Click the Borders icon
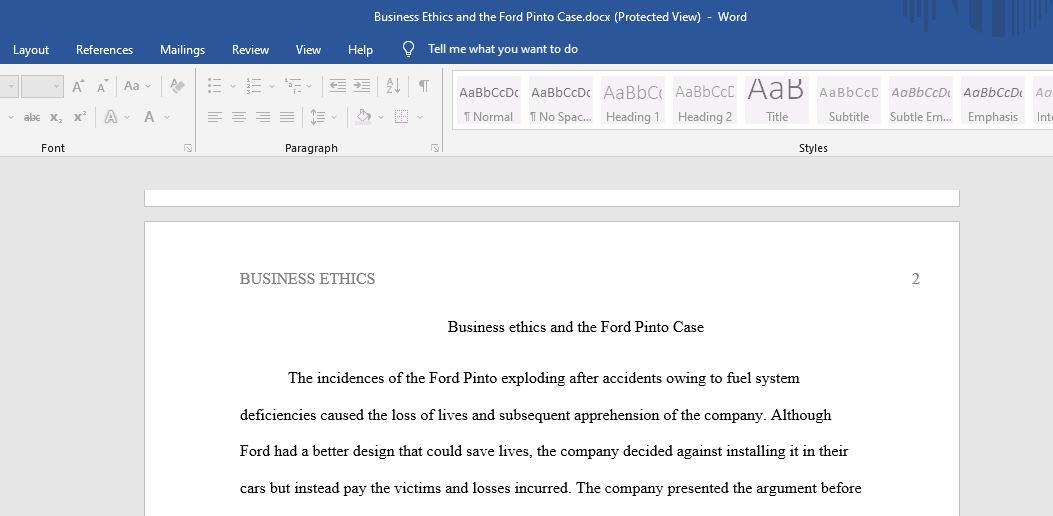This screenshot has height=516, width=1053. (x=402, y=117)
